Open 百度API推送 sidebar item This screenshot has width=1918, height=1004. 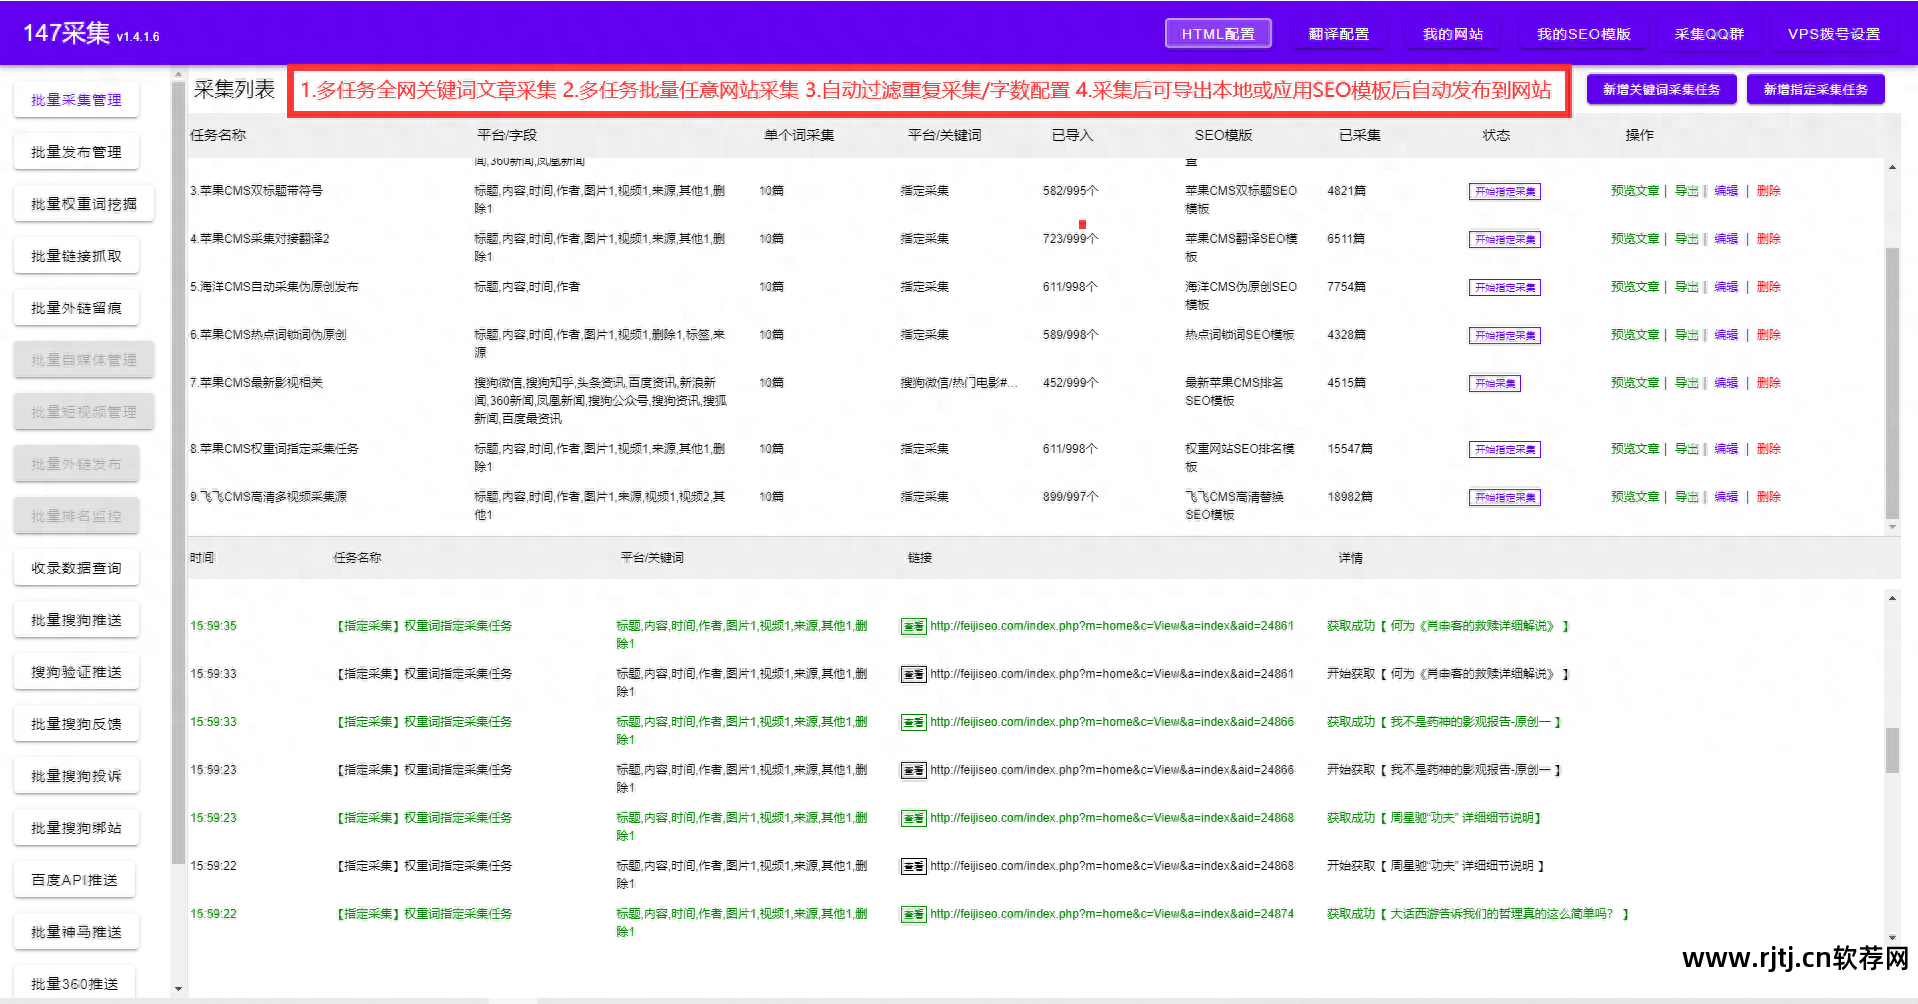[x=74, y=878]
